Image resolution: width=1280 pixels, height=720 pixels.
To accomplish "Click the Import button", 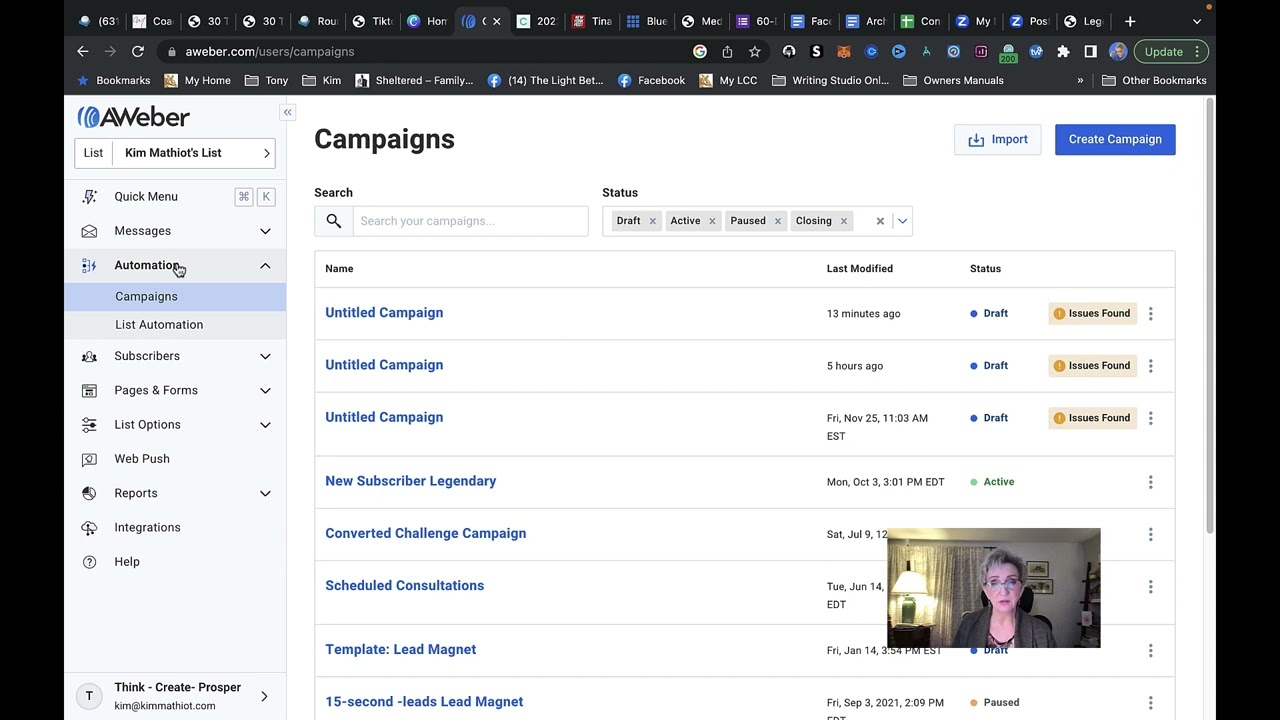I will (997, 139).
